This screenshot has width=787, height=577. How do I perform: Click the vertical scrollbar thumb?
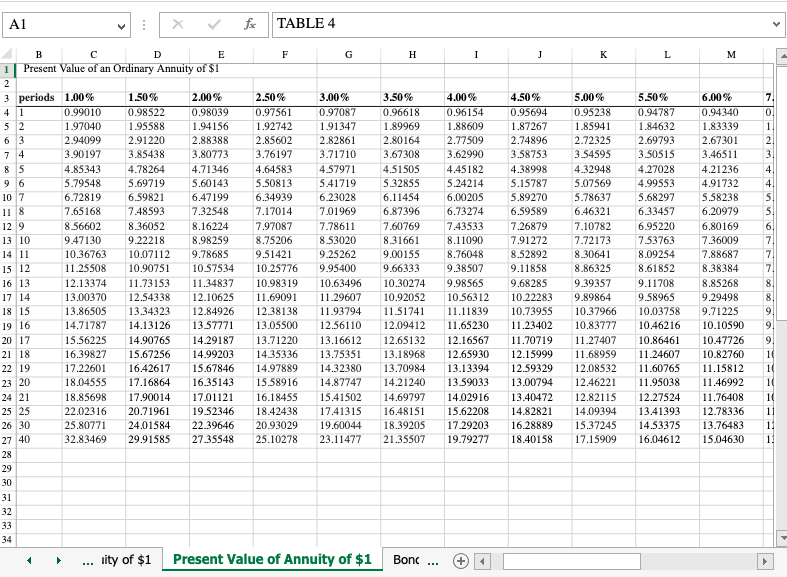click(x=782, y=193)
